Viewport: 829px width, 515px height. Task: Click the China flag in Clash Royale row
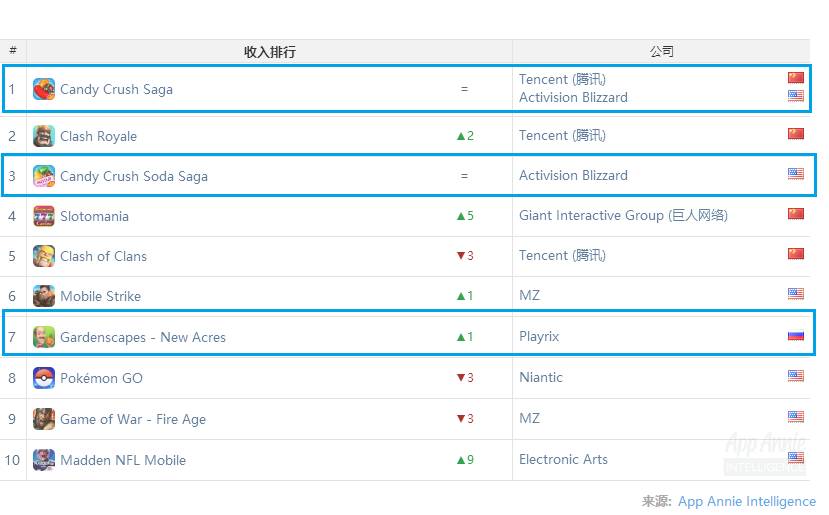(796, 134)
